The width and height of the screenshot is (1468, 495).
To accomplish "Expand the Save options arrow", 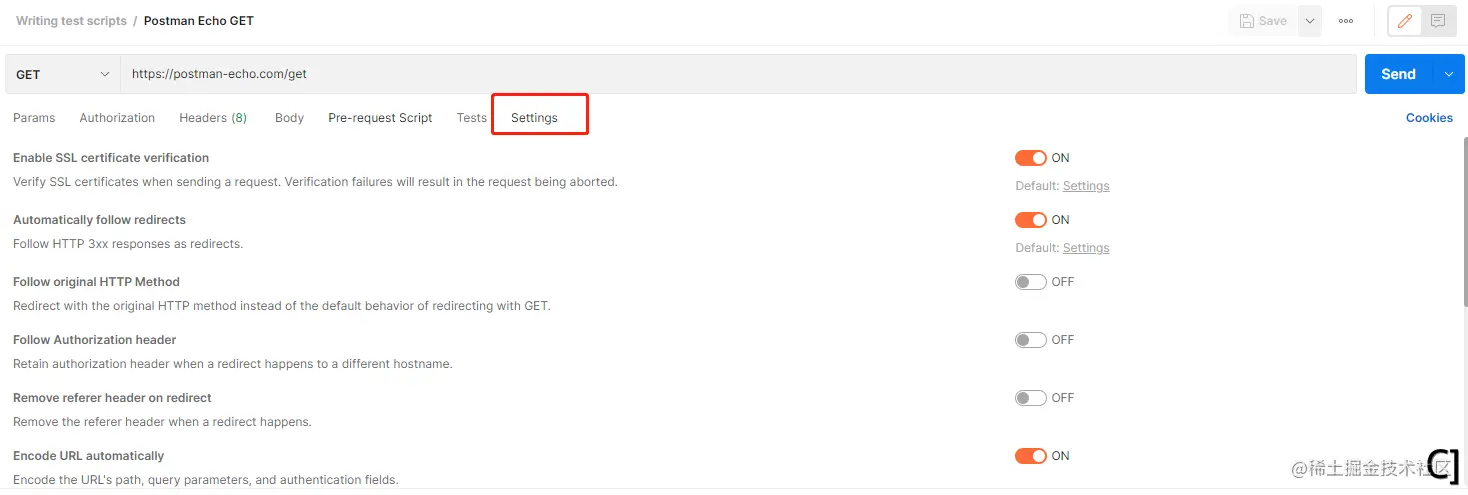I will point(1309,21).
